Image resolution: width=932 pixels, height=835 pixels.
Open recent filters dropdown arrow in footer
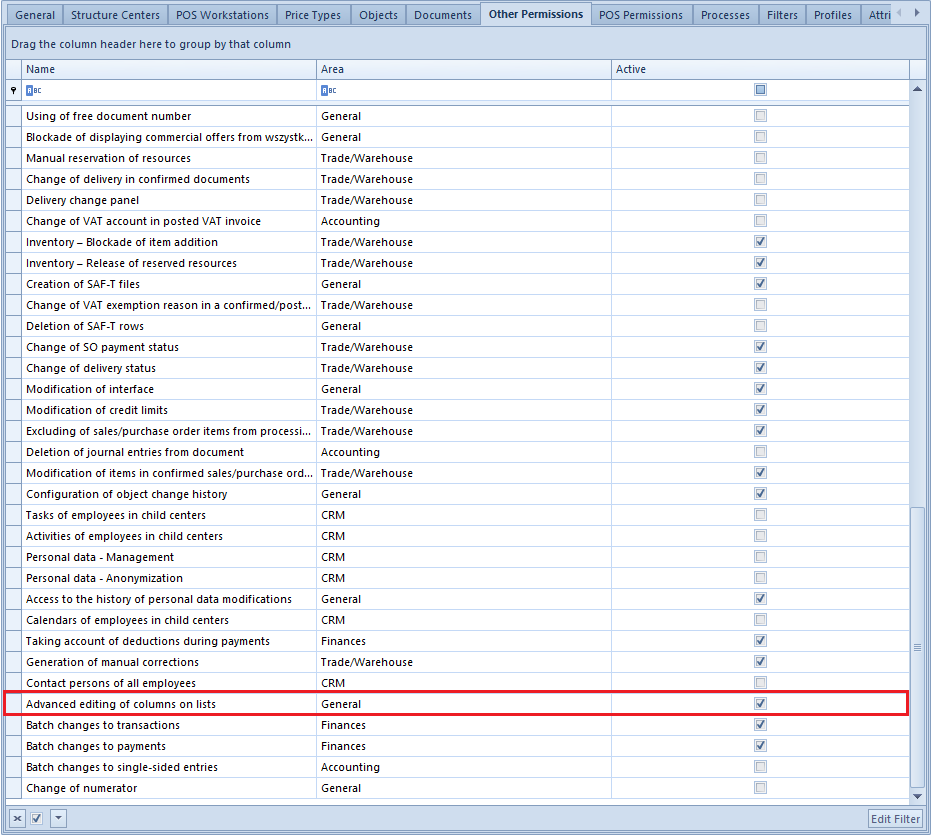pos(58,818)
